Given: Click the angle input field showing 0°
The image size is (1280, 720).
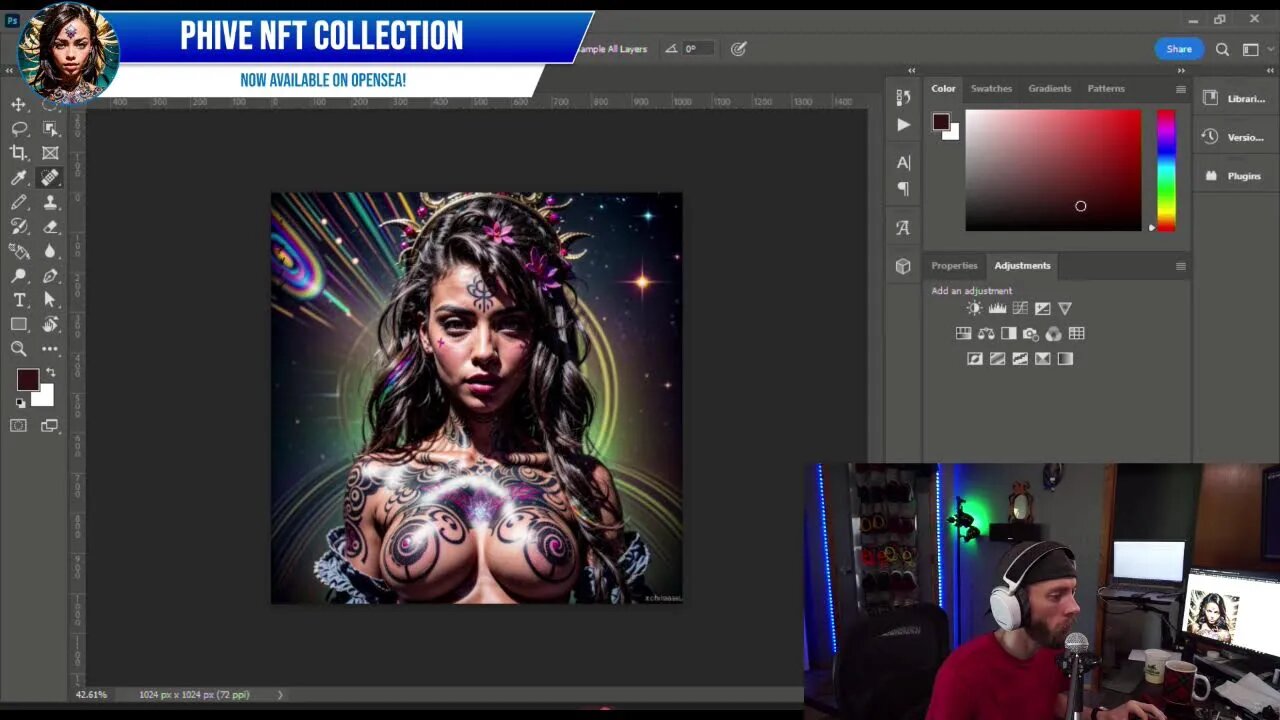Looking at the screenshot, I should tap(699, 48).
